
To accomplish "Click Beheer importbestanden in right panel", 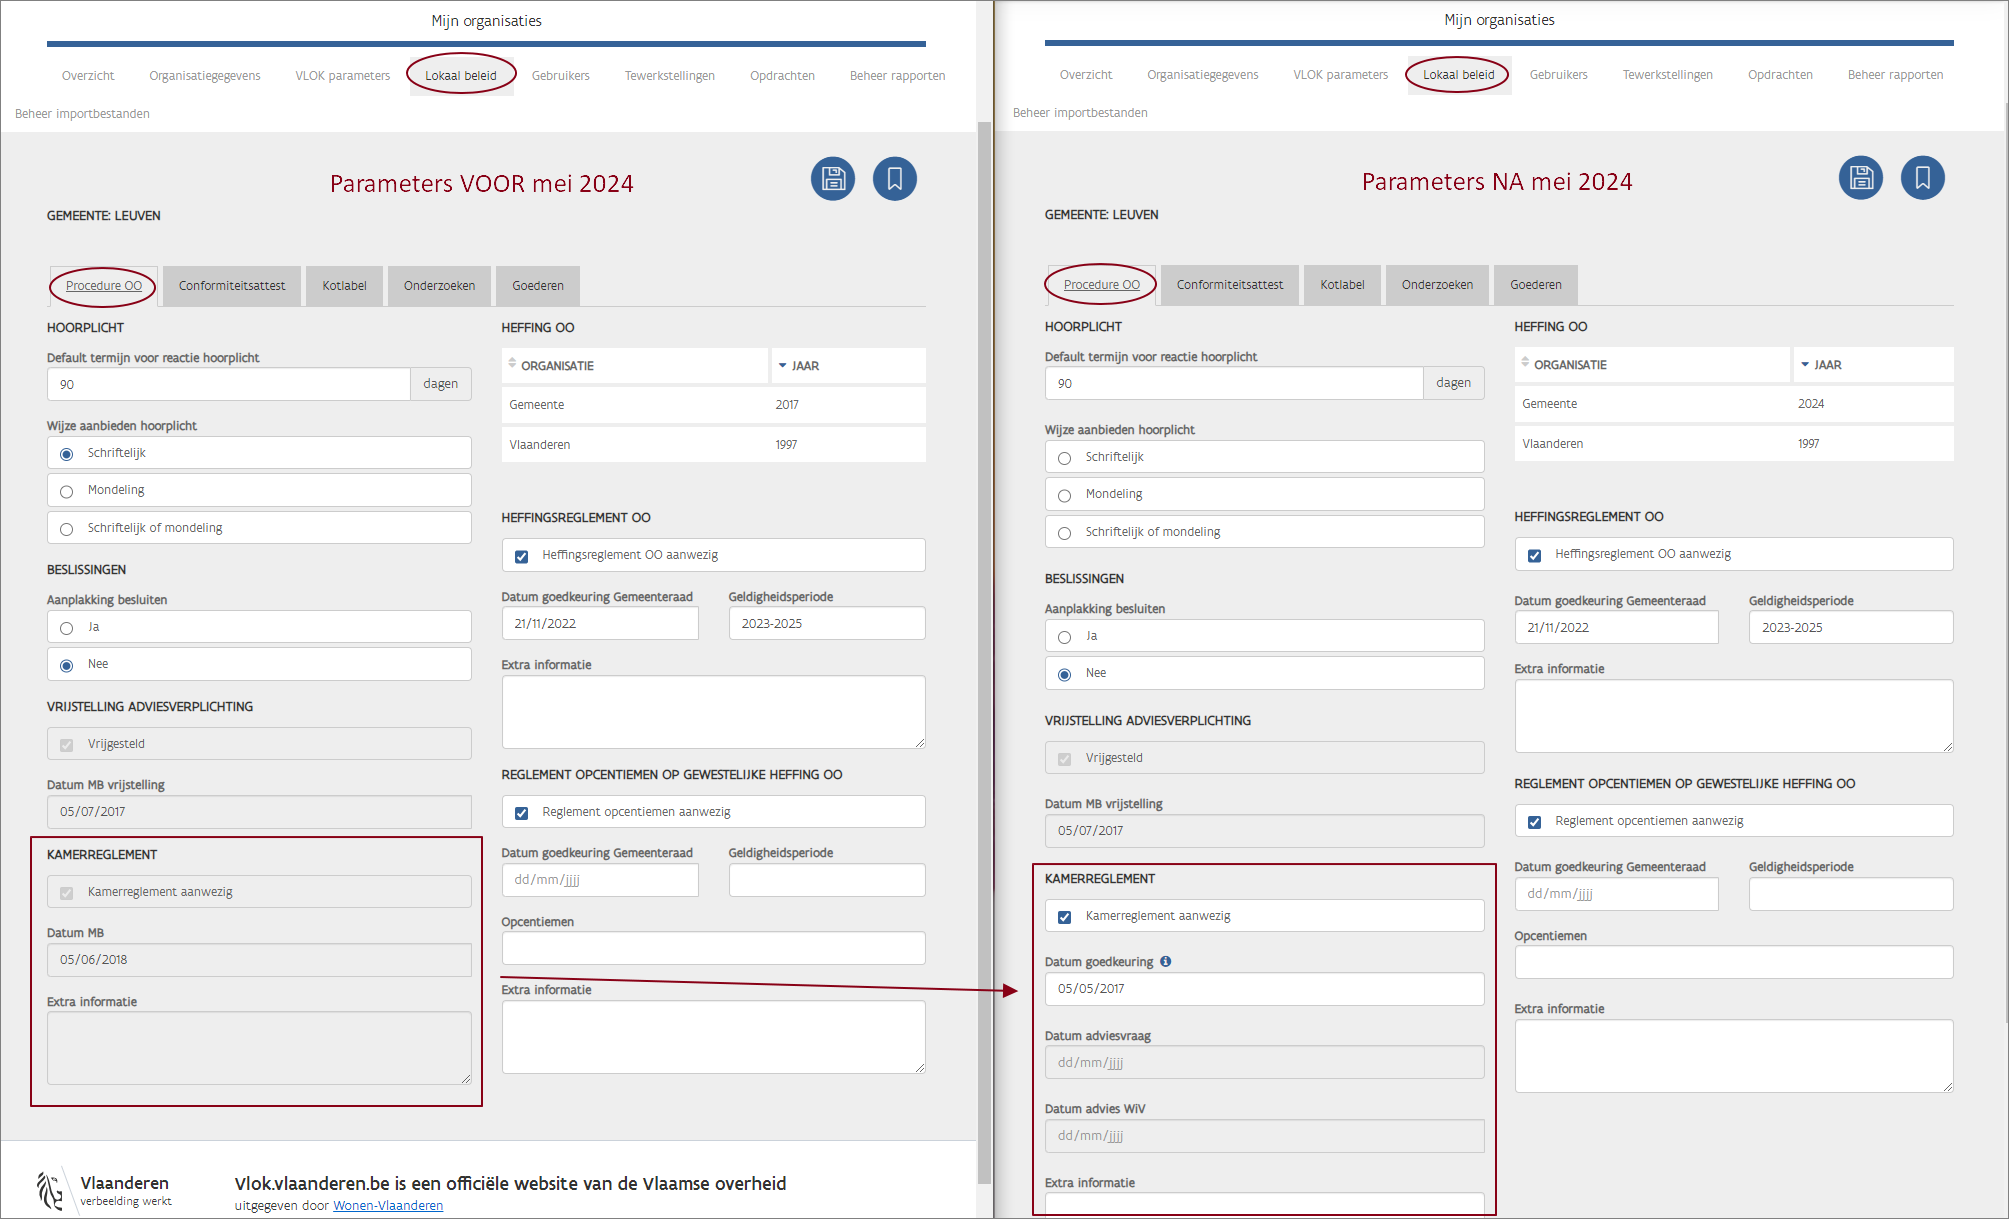I will 1080,113.
